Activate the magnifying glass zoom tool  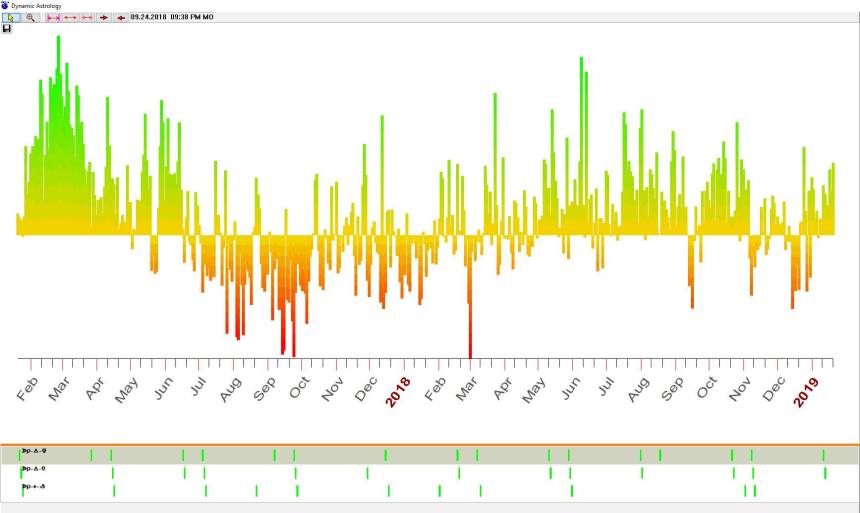coord(31,17)
